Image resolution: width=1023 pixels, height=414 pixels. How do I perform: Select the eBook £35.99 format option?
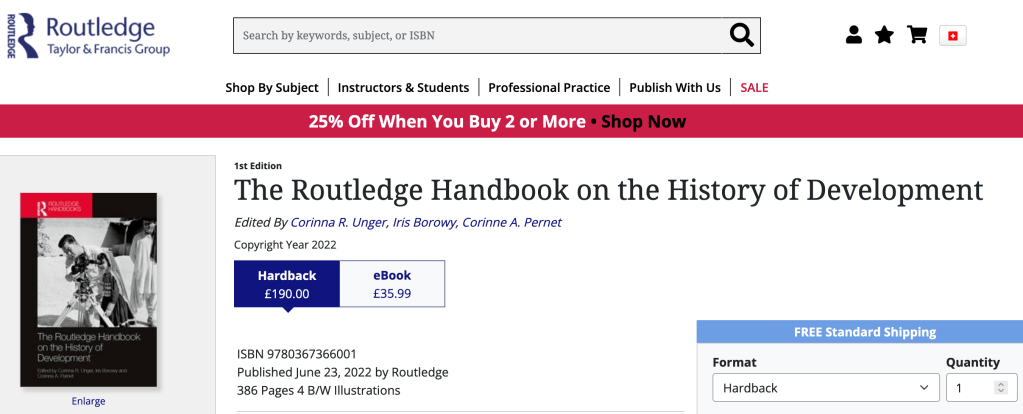click(392, 284)
